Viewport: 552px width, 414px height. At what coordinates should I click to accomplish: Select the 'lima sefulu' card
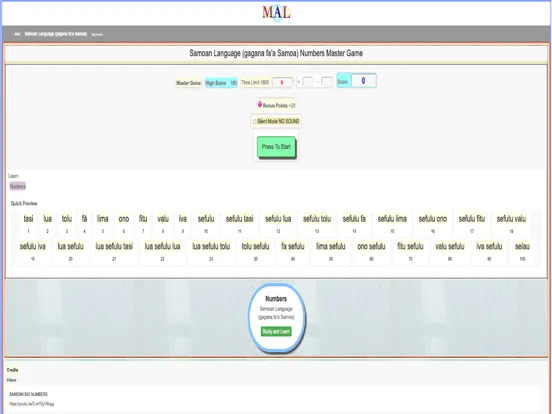coord(331,251)
